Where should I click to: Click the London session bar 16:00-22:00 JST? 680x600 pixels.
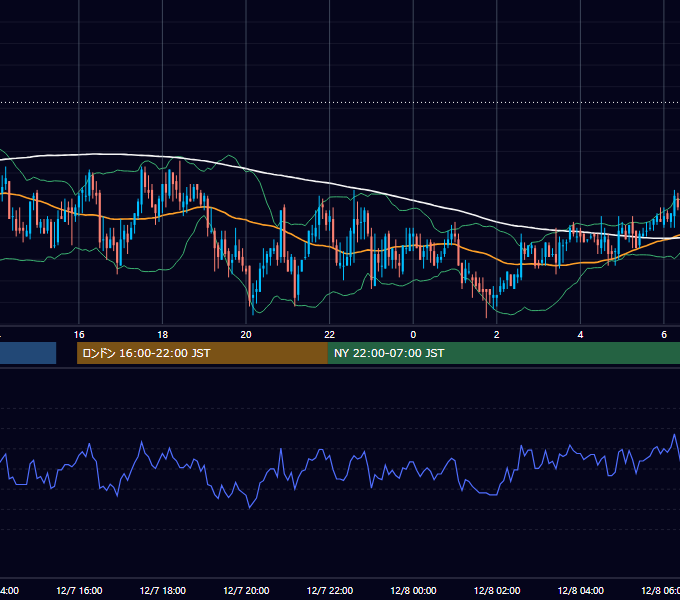tap(202, 353)
